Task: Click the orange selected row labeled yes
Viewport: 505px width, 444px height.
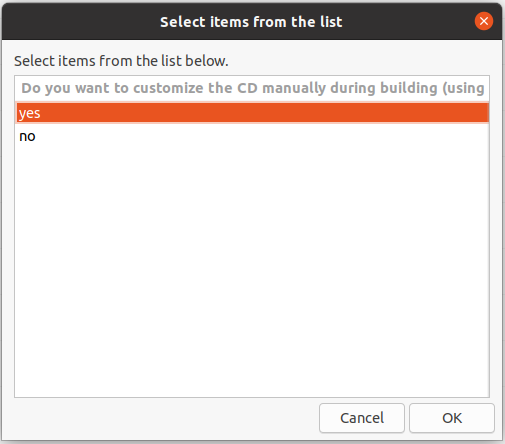Action: [x=252, y=113]
